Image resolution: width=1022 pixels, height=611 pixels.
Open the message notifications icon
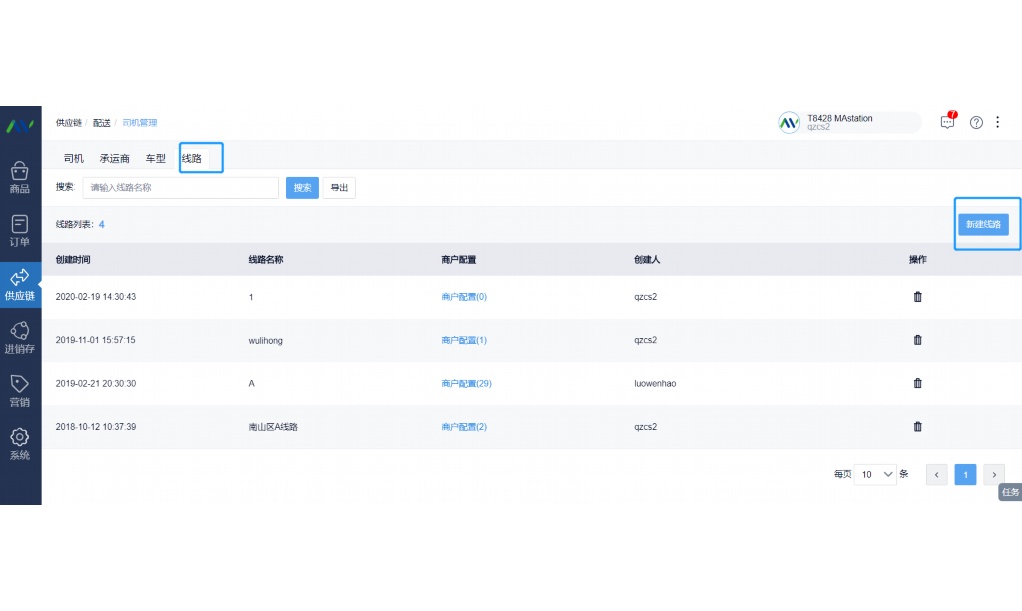pyautogui.click(x=947, y=122)
